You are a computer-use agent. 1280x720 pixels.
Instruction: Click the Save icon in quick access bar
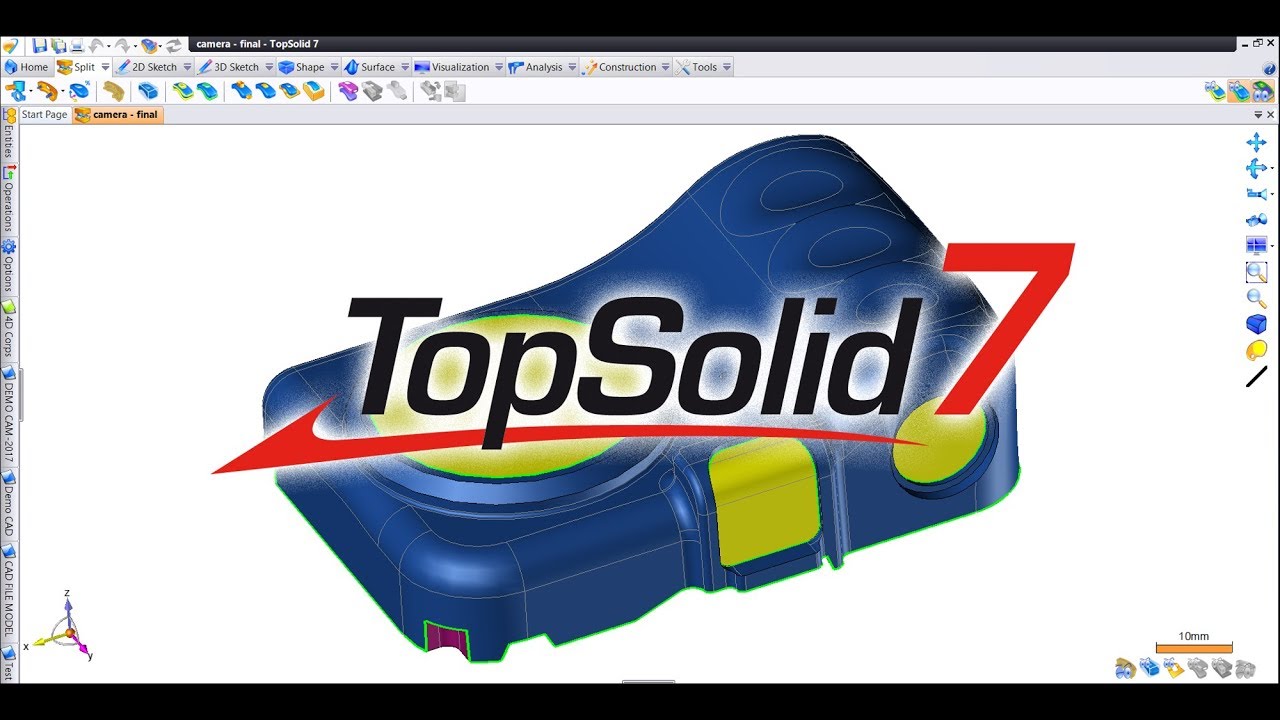39,45
